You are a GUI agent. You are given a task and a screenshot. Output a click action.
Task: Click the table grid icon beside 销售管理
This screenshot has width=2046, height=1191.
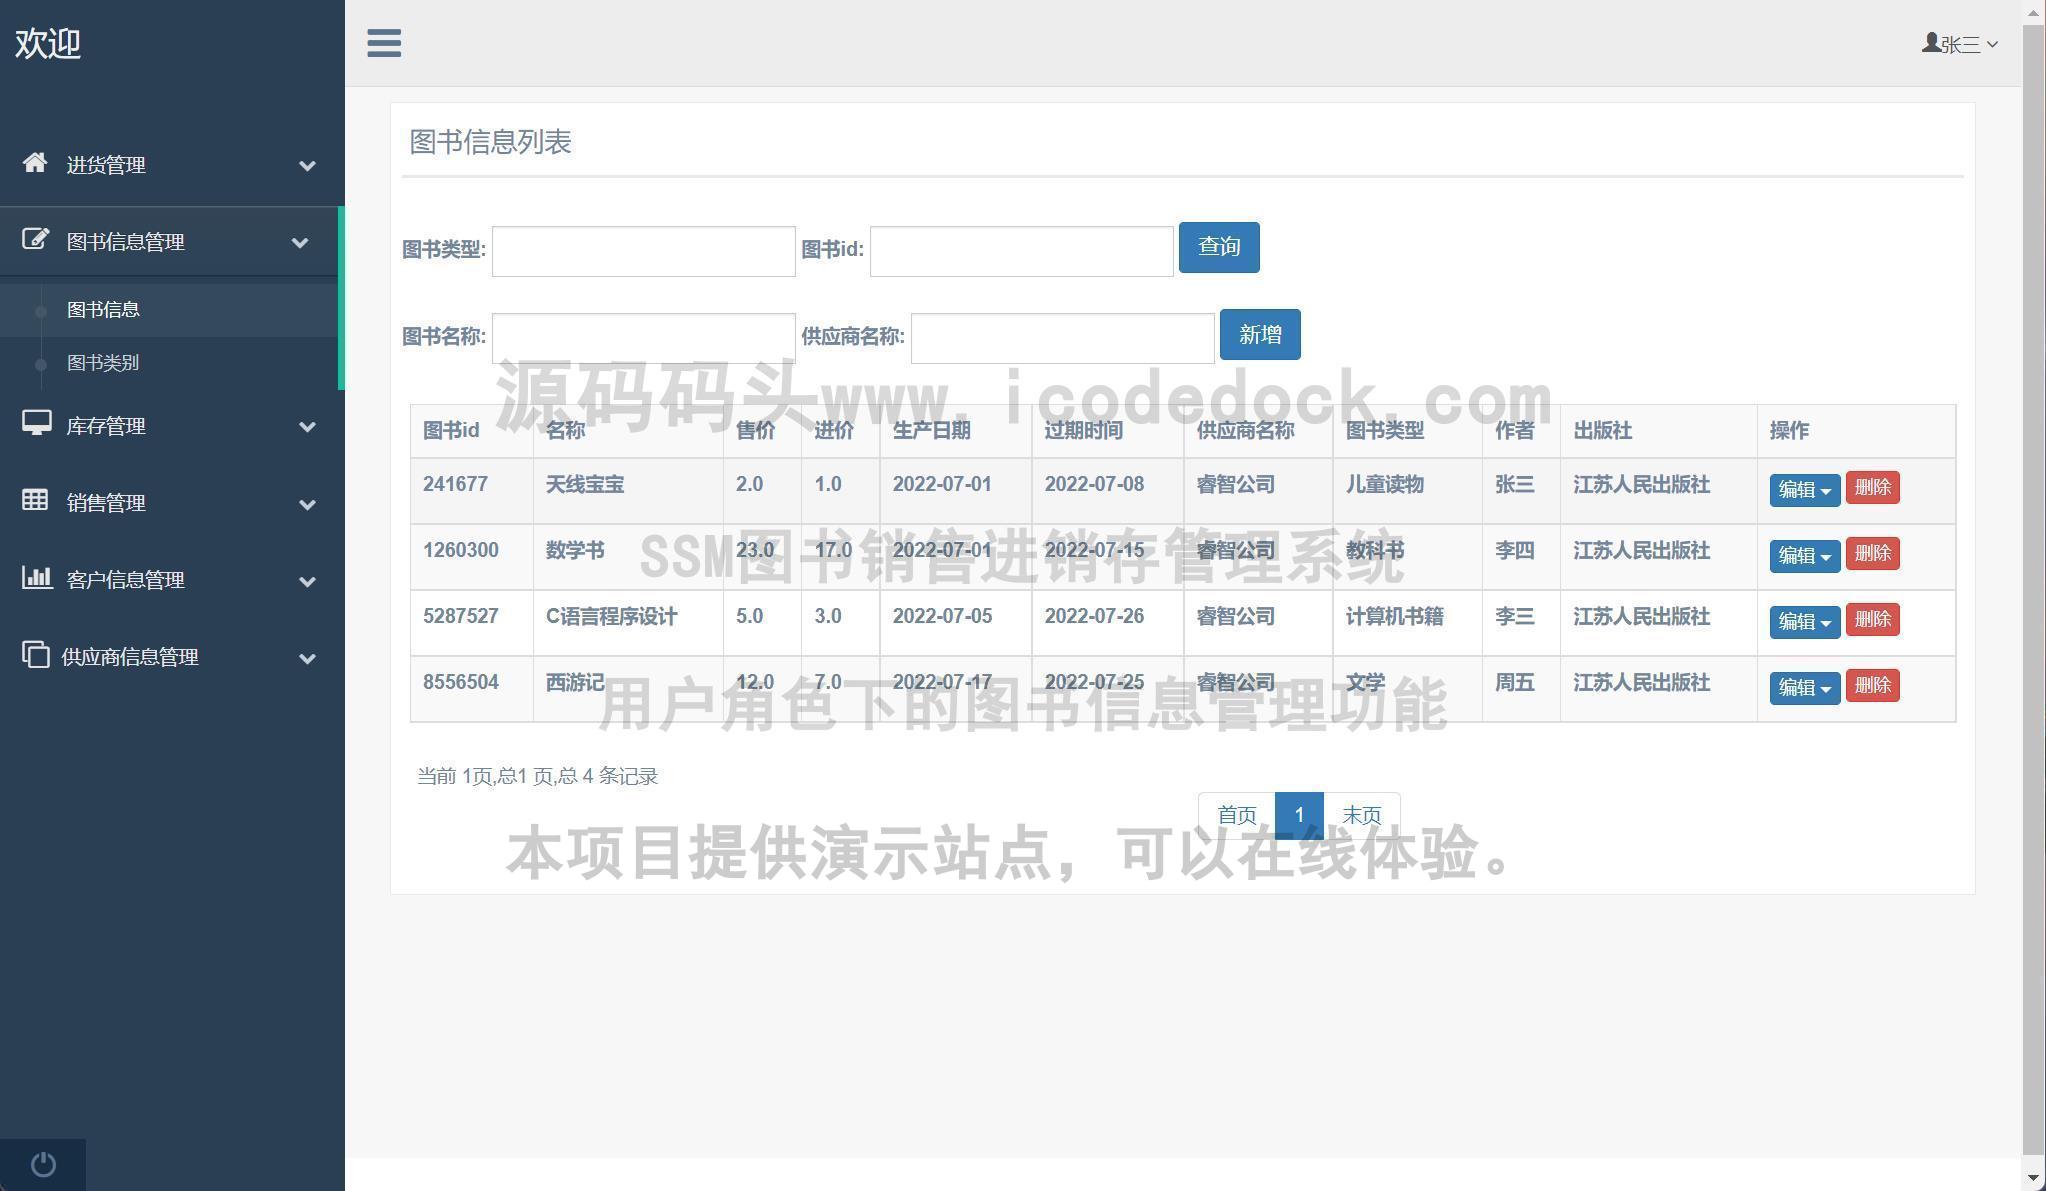35,500
